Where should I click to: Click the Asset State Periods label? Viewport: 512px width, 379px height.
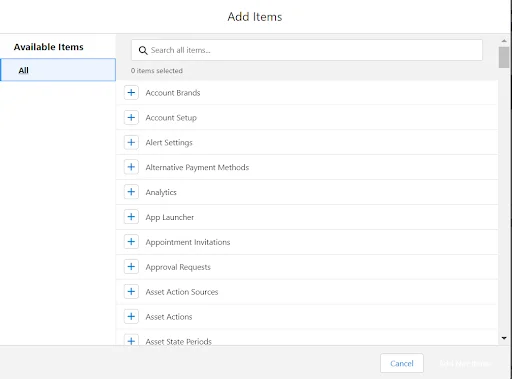point(178,341)
